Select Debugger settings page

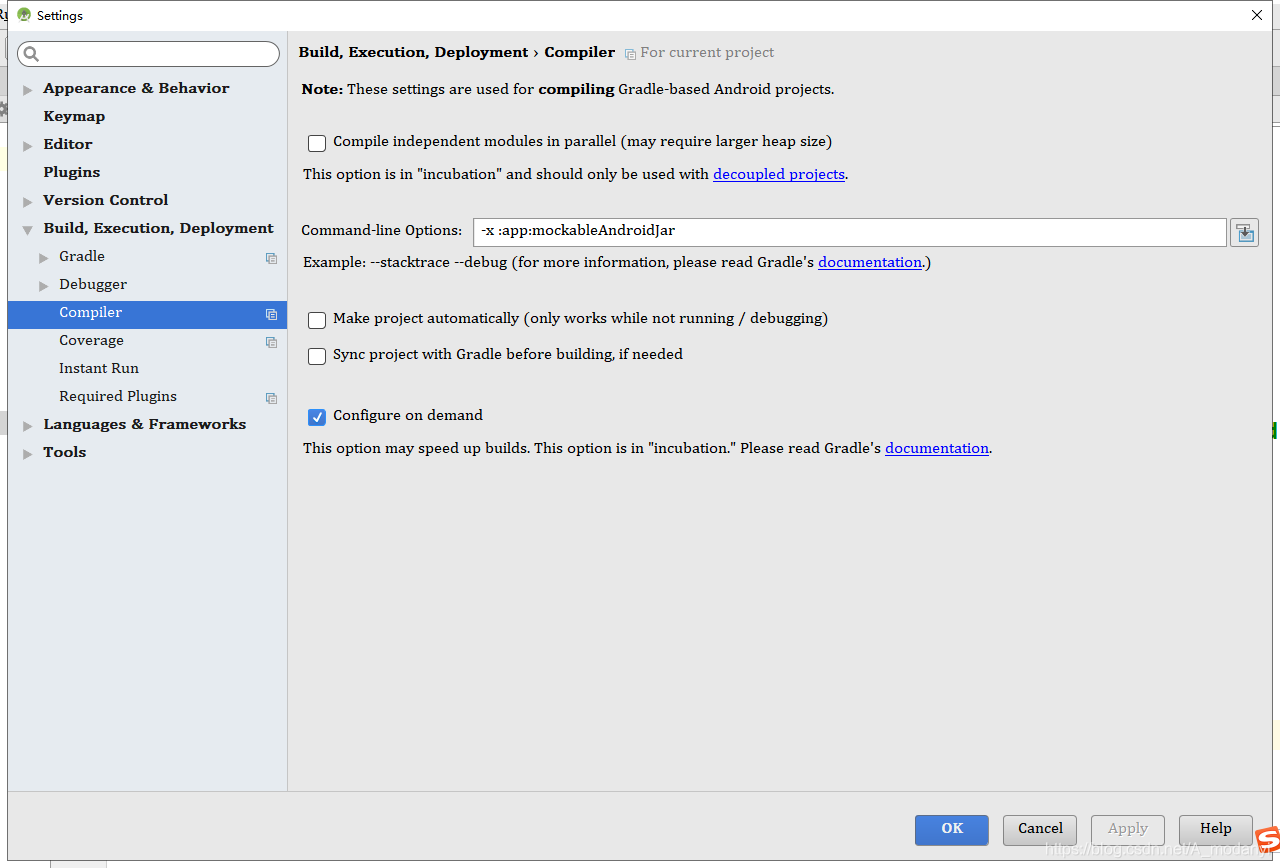pos(93,284)
